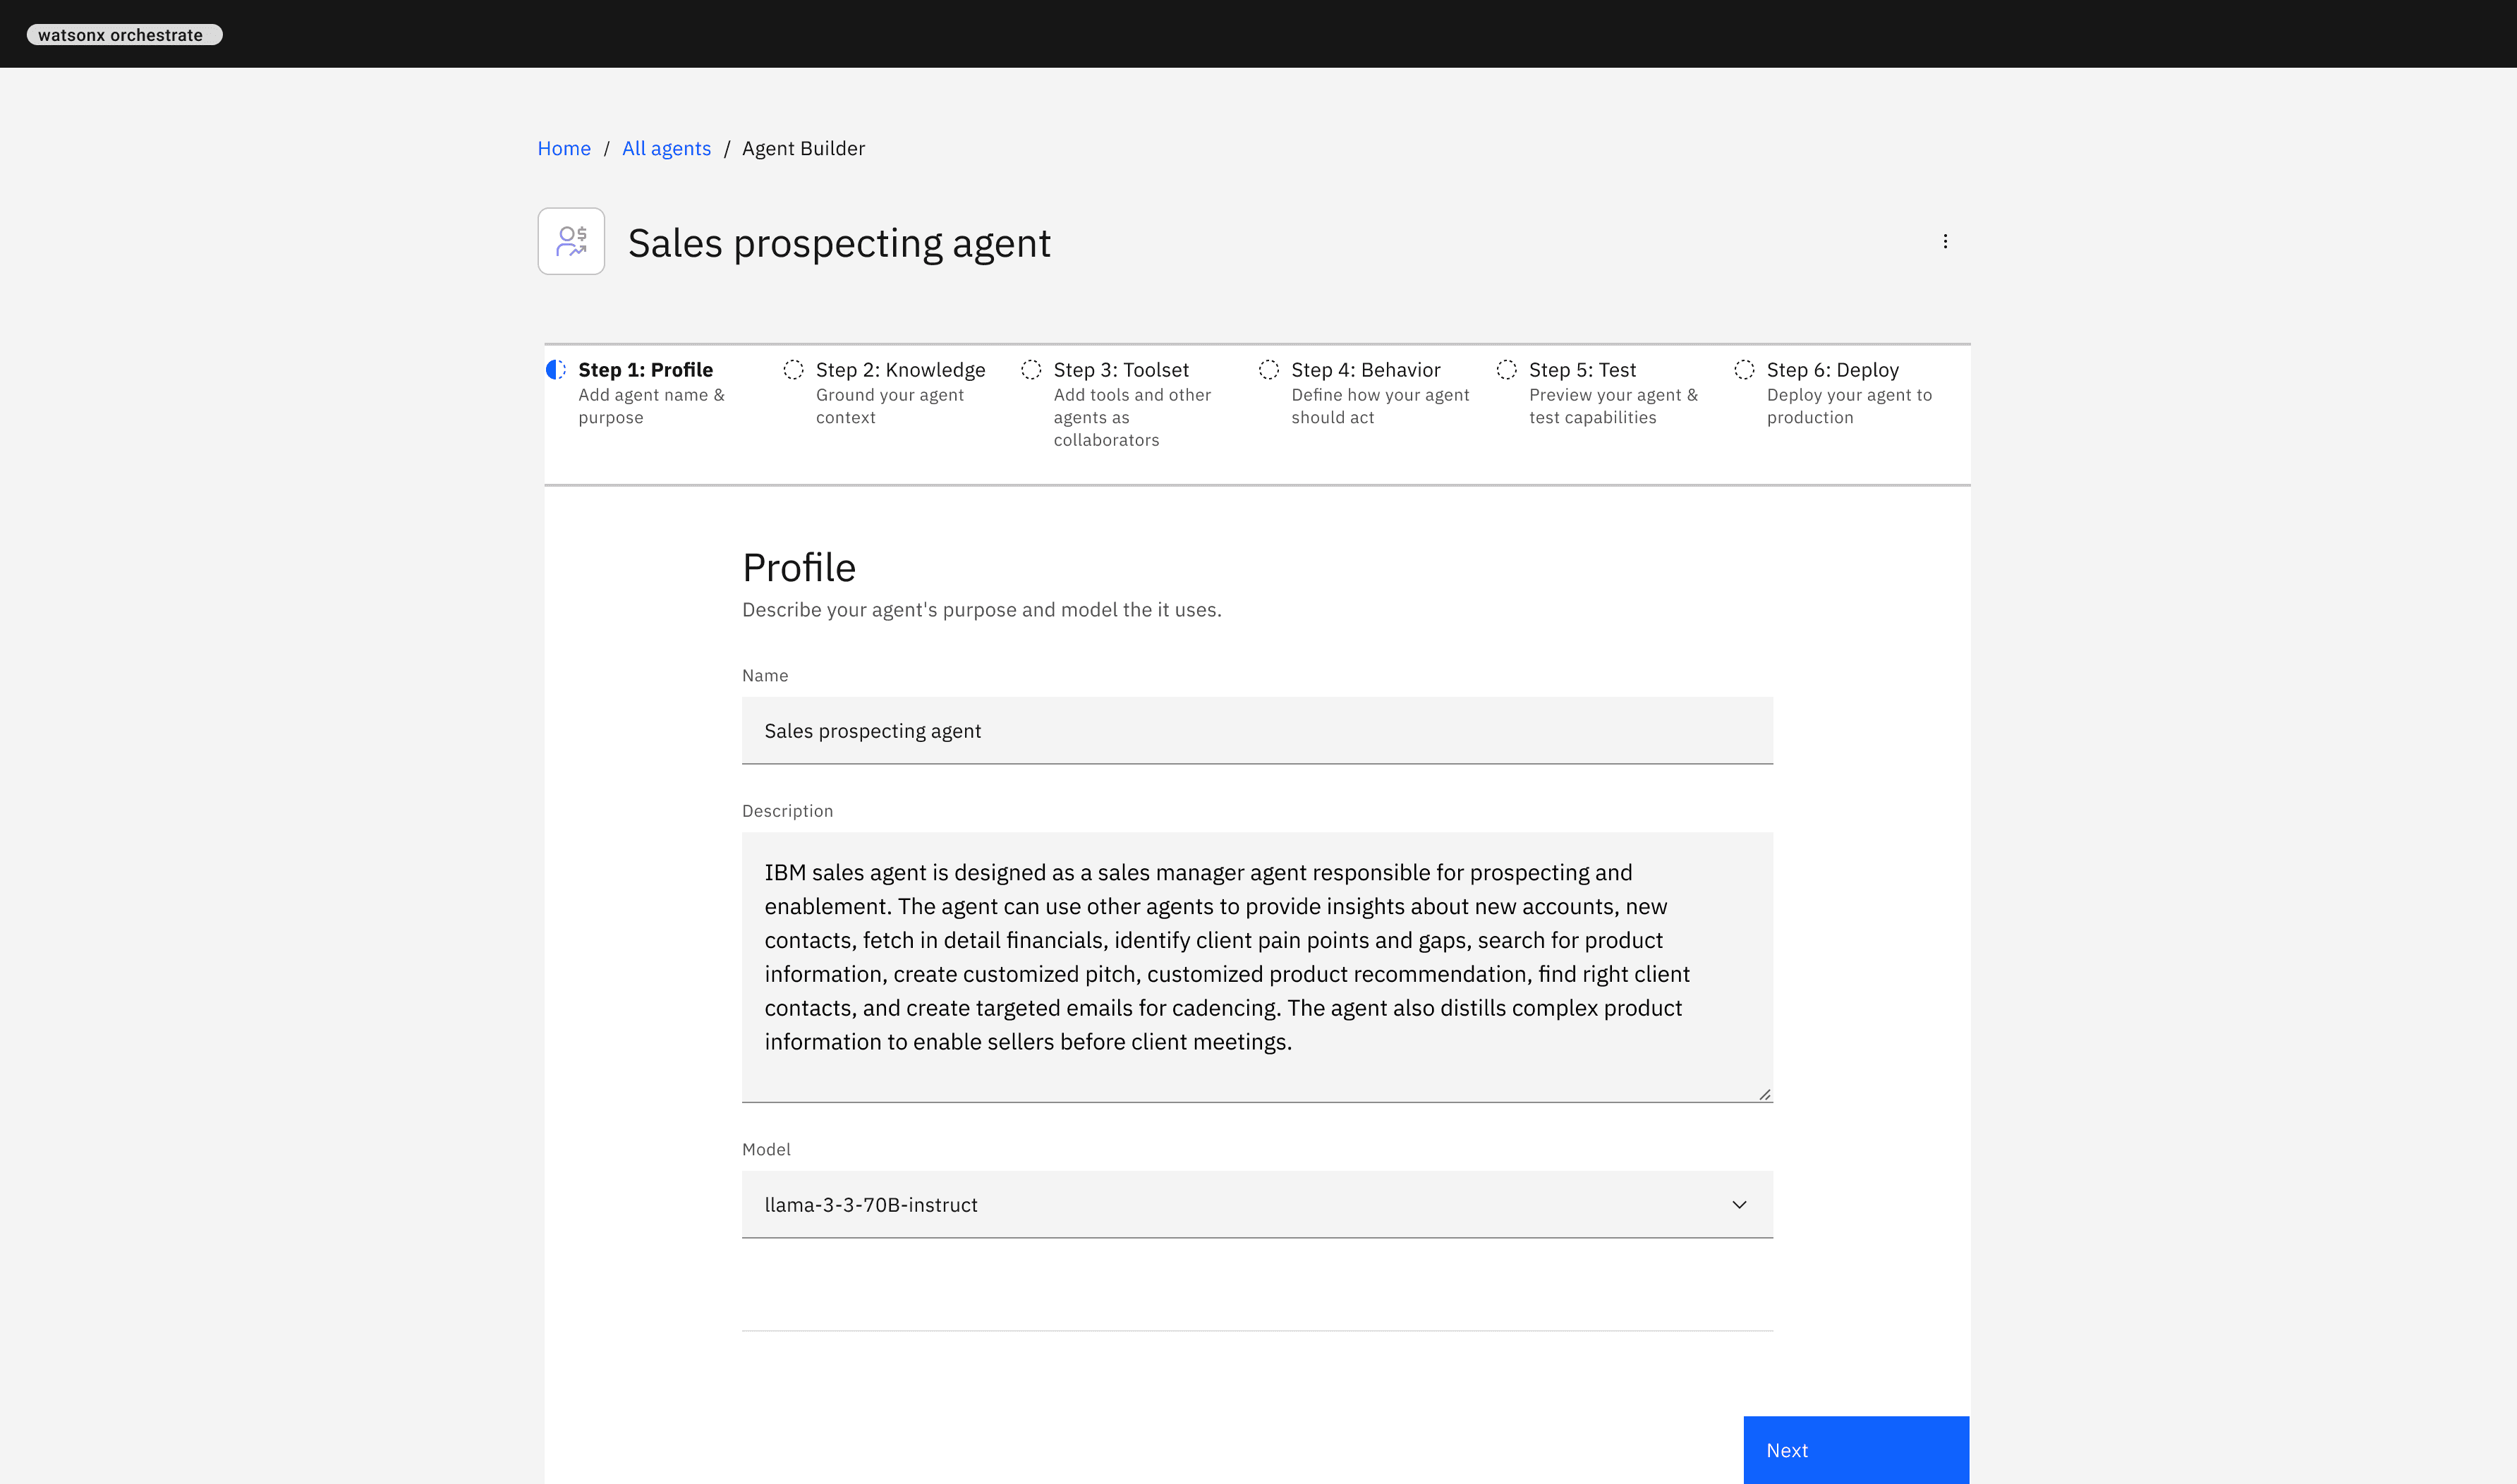Go to Step 2: Knowledge tab
2517x1484 pixels.
click(x=900, y=370)
